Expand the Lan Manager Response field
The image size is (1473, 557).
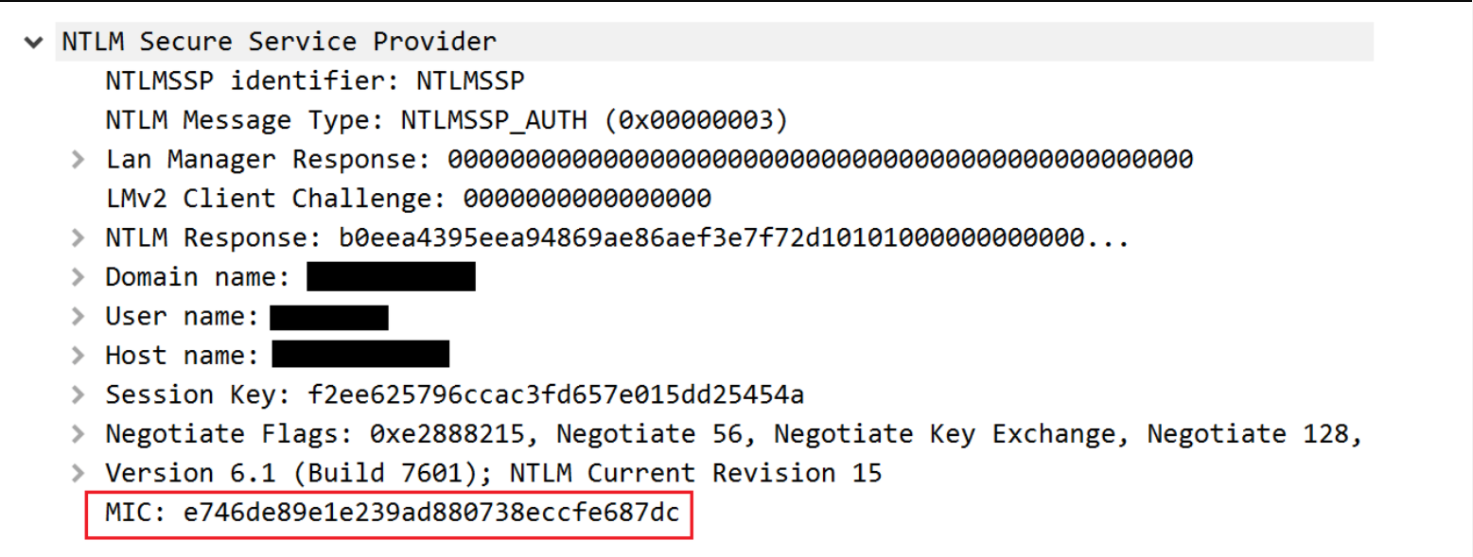tap(79, 159)
